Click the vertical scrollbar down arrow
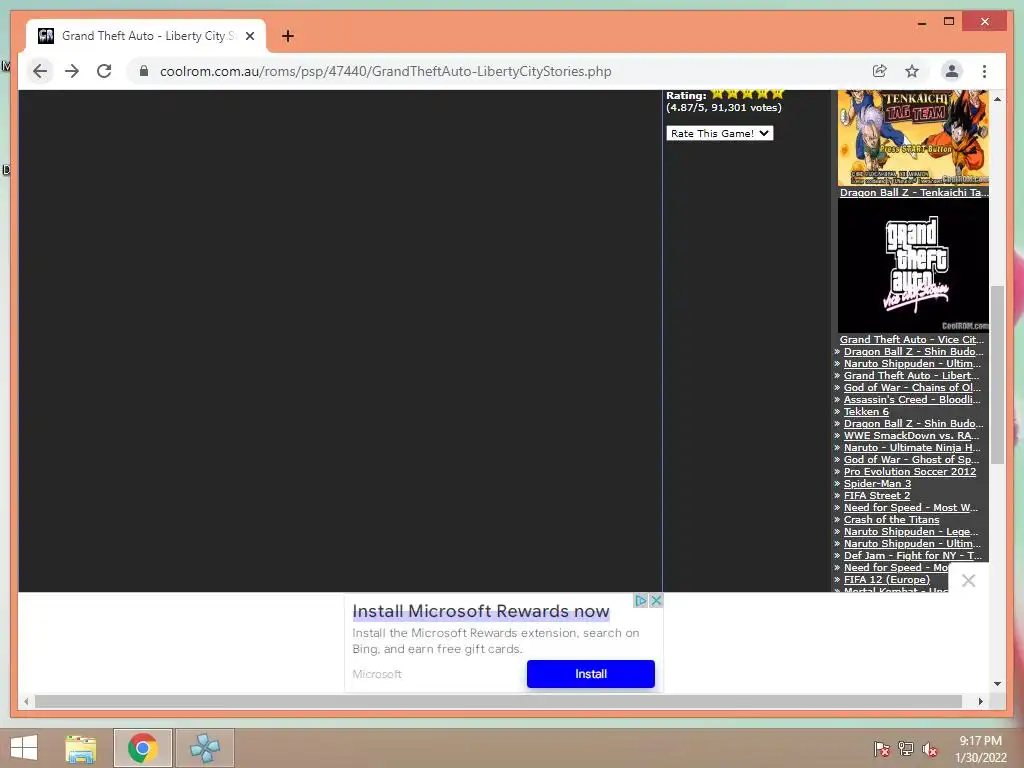The width and height of the screenshot is (1024, 768). [997, 684]
